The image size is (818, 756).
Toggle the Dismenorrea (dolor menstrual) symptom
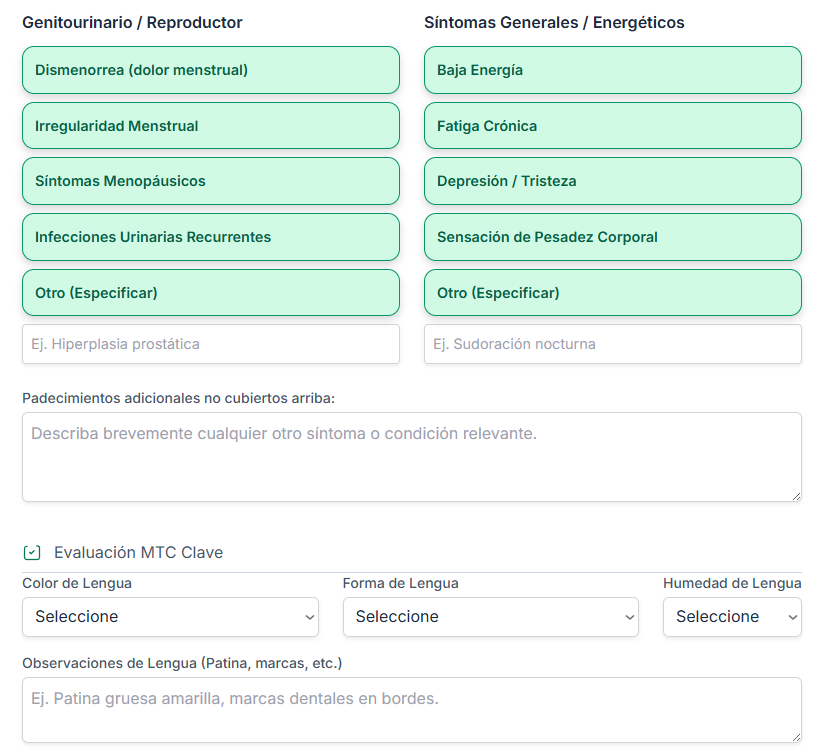pos(210,70)
